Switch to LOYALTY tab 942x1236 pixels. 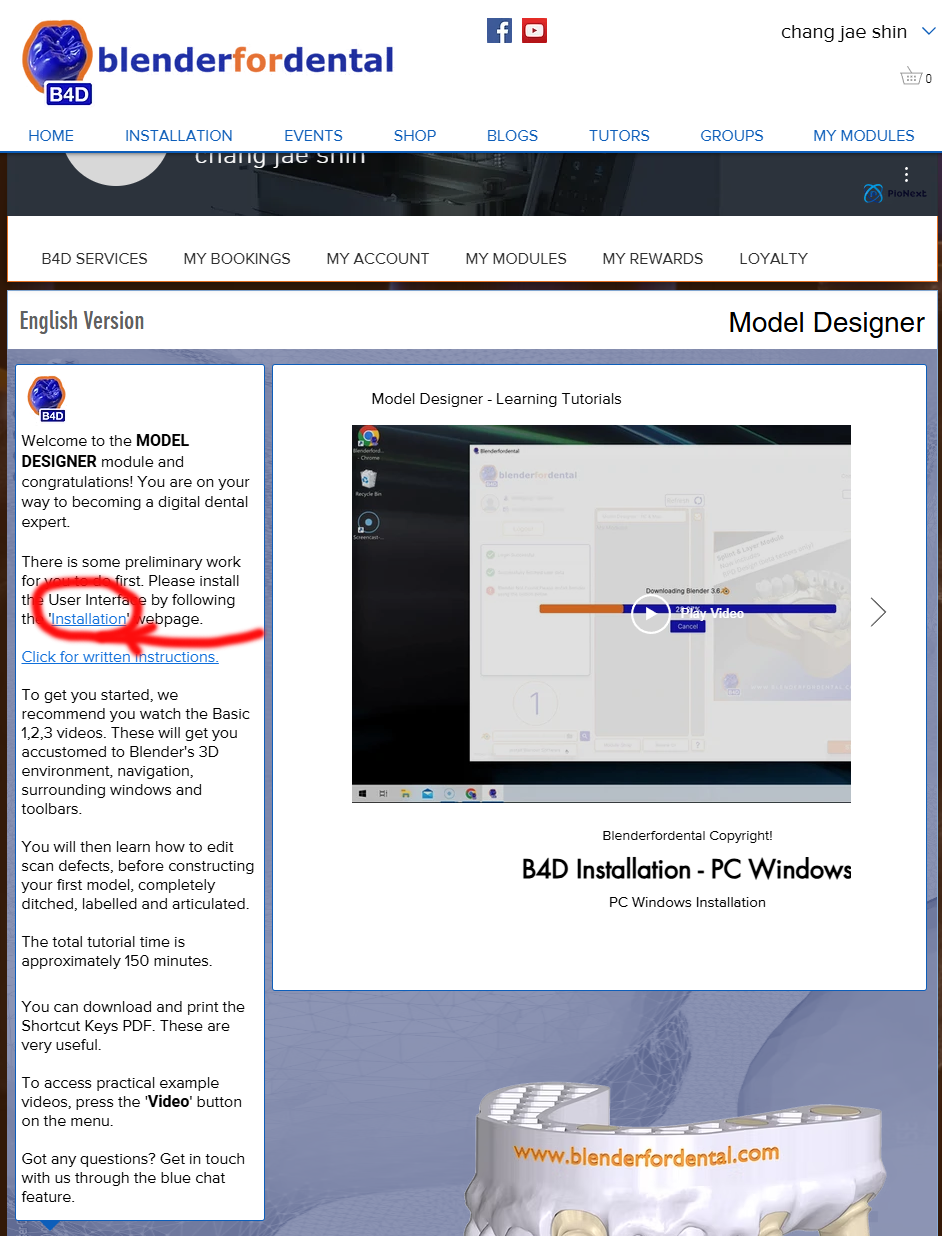click(773, 259)
